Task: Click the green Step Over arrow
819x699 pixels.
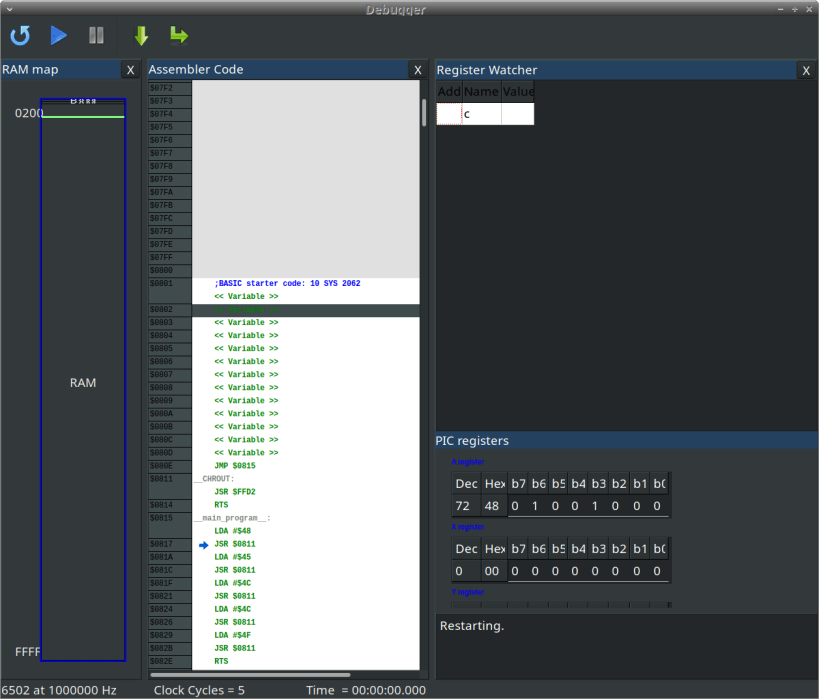Action: (x=179, y=36)
